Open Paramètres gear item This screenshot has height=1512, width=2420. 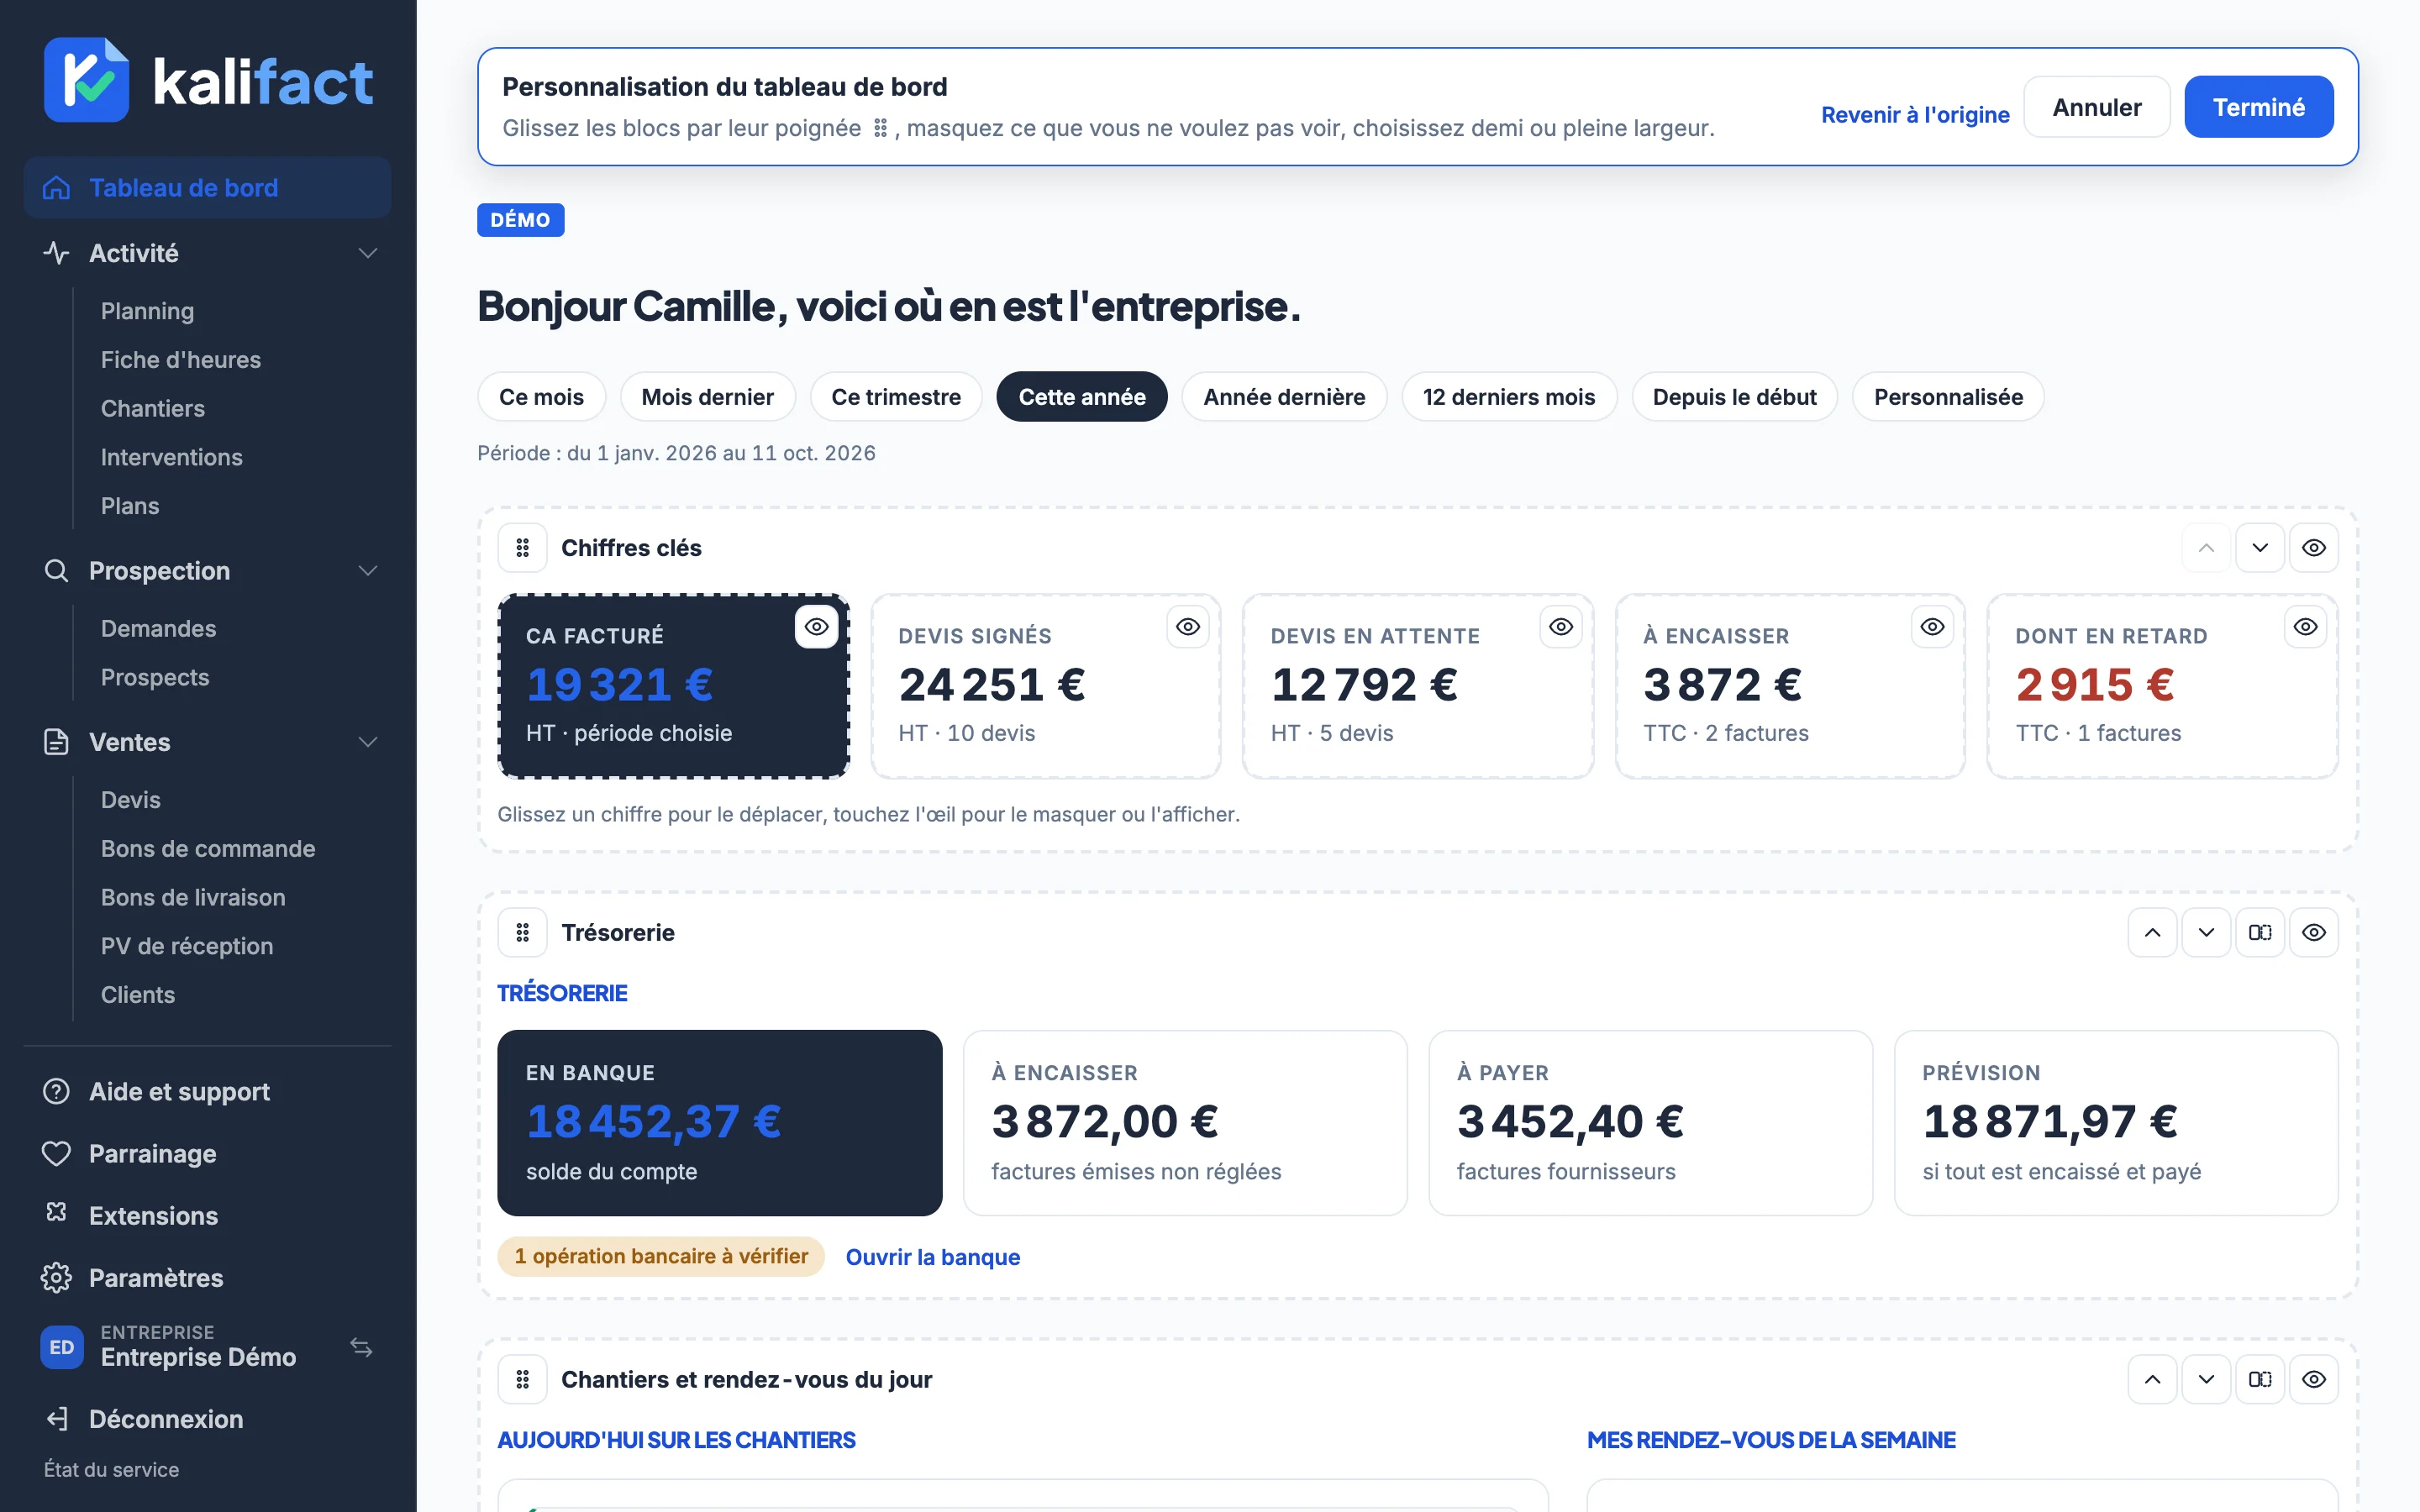click(x=207, y=1278)
